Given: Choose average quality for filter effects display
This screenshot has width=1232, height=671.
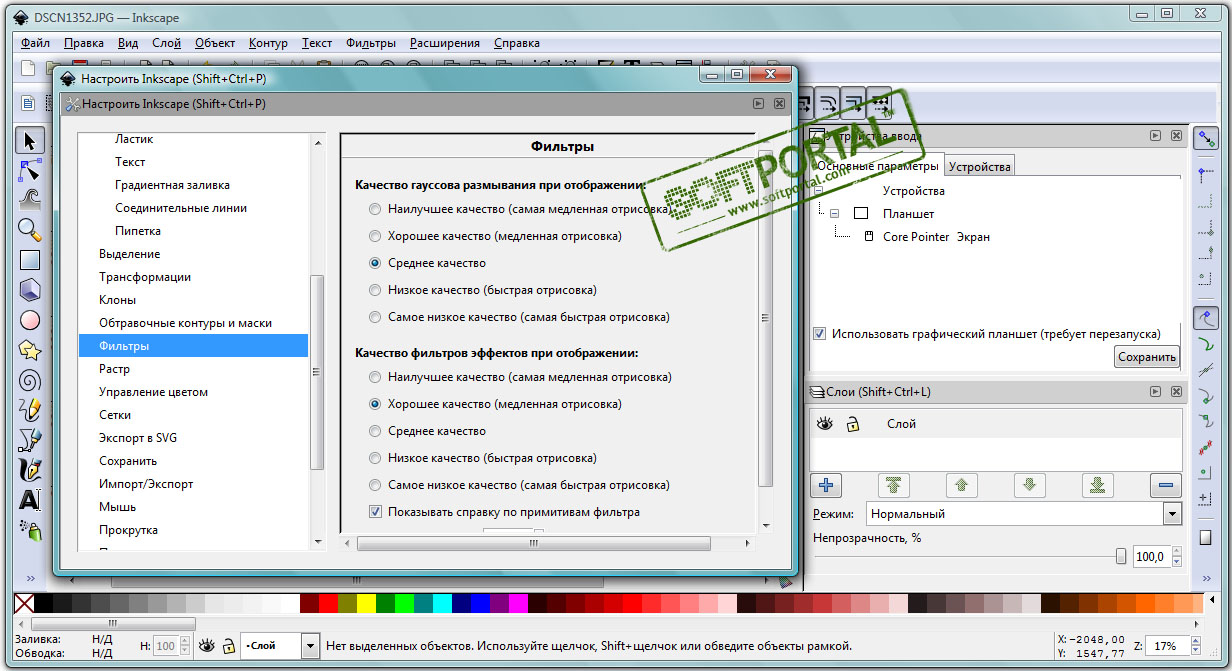Looking at the screenshot, I should (x=375, y=431).
